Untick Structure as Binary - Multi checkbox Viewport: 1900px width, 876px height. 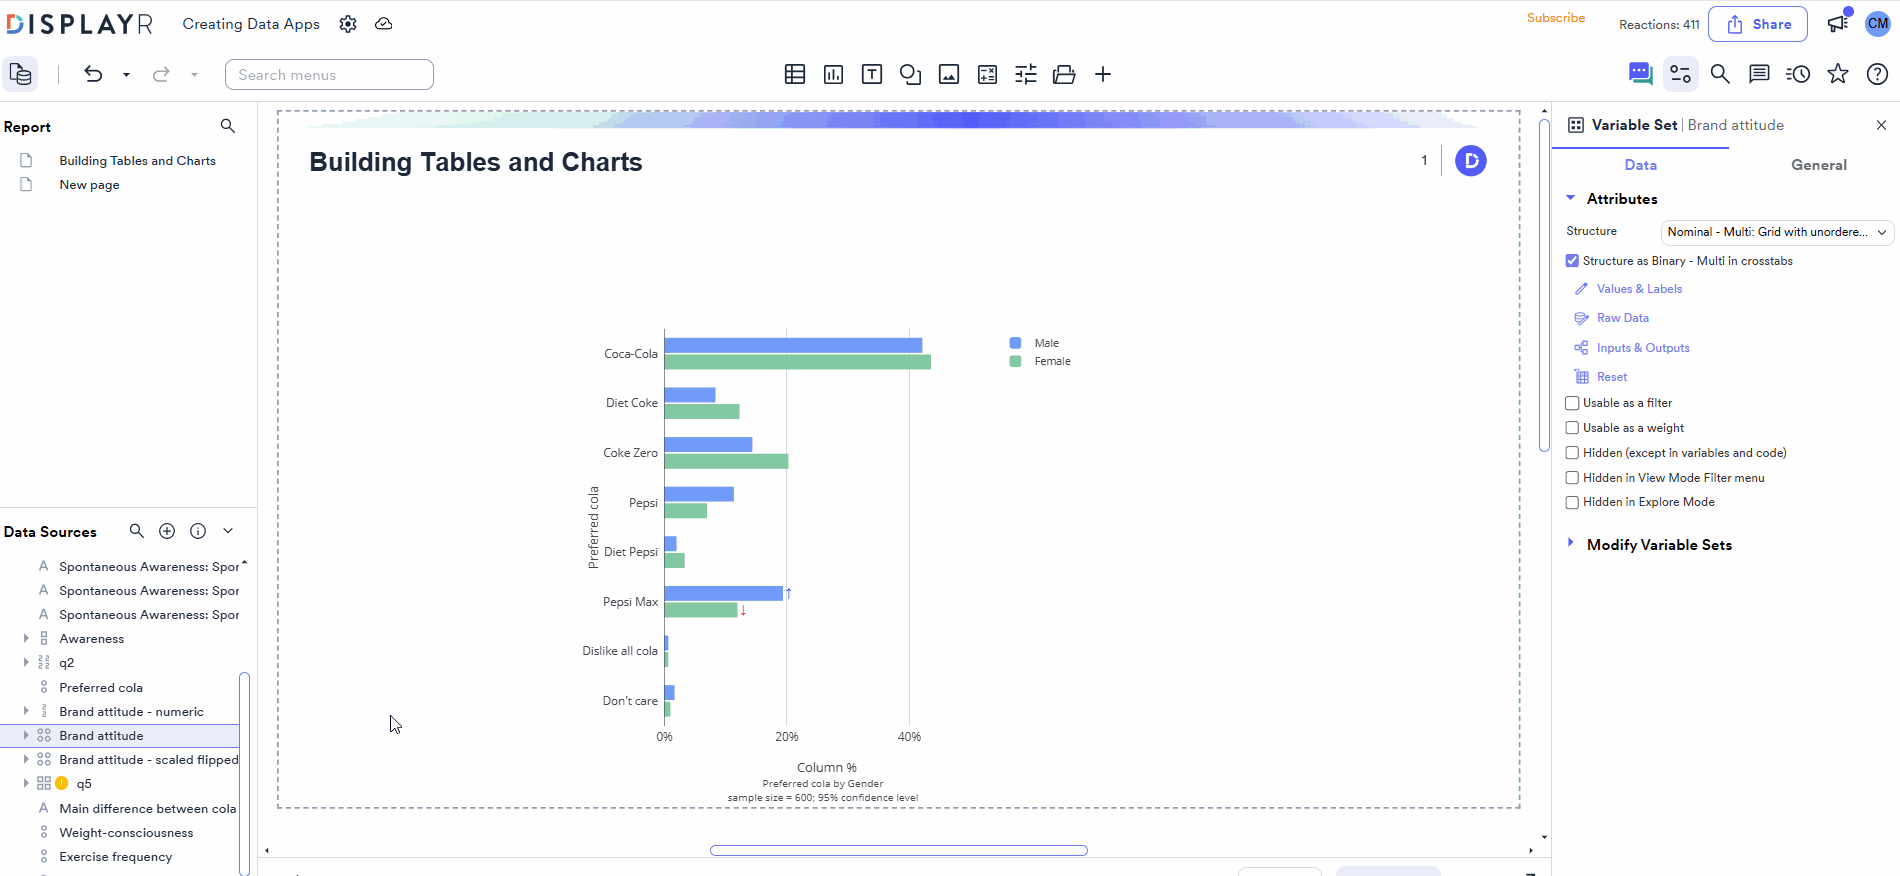coord(1572,261)
